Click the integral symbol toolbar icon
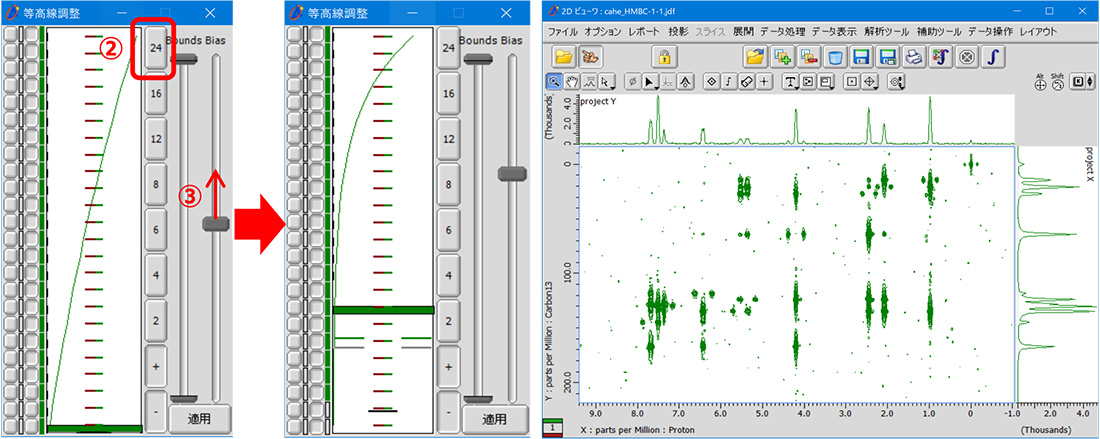The image size is (1100, 439). (x=992, y=57)
